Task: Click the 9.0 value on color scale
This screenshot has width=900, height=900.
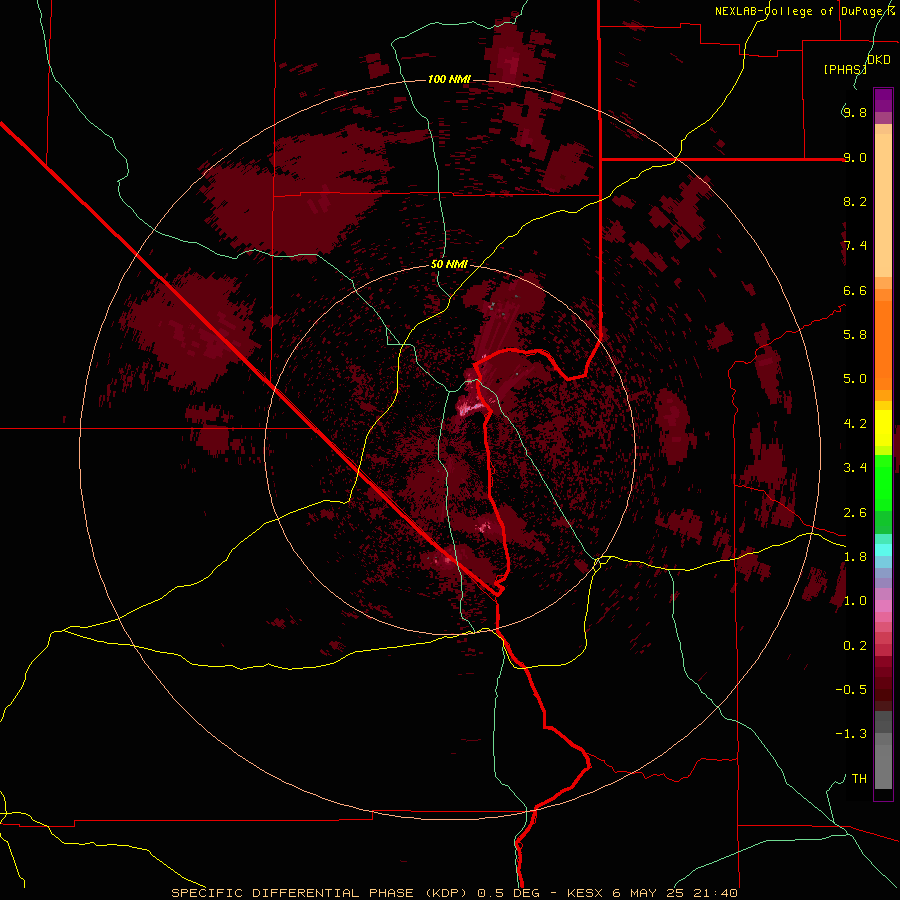Action: 855,157
